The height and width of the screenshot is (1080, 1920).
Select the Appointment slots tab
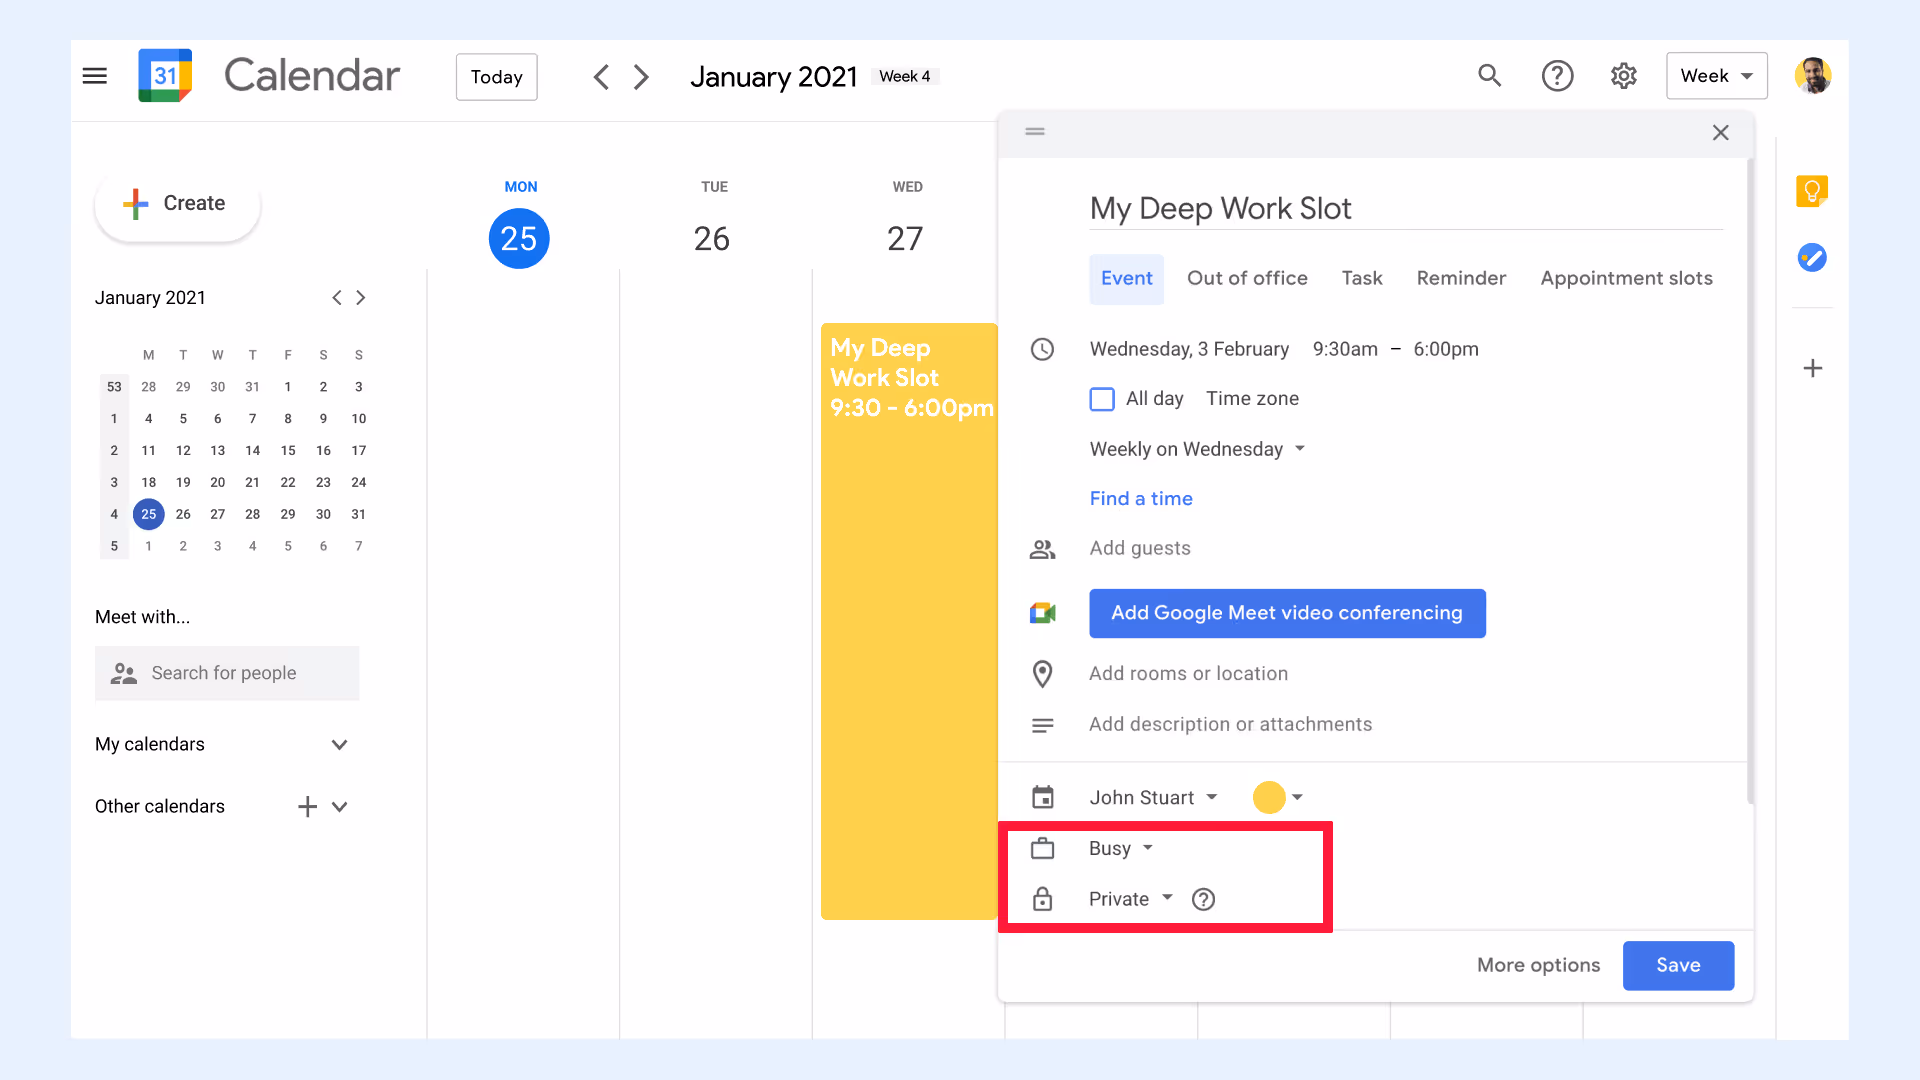pyautogui.click(x=1626, y=278)
